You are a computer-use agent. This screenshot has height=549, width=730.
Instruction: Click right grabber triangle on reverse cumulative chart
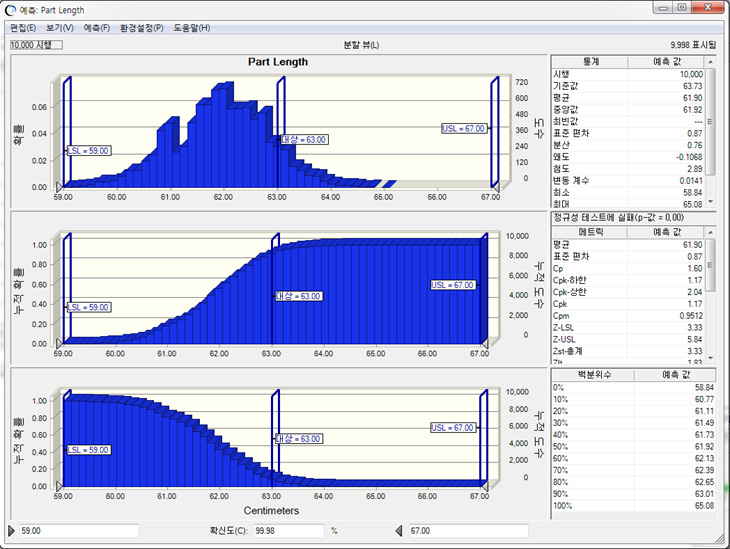(485, 486)
